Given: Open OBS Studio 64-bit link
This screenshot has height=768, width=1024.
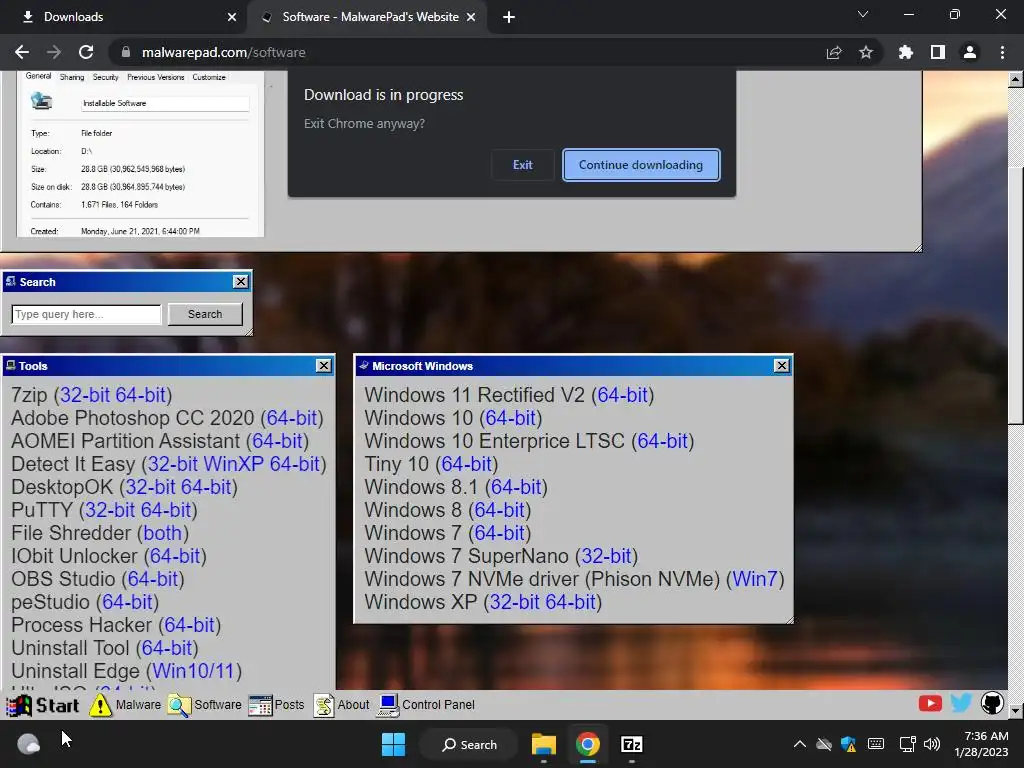Looking at the screenshot, I should (153, 579).
